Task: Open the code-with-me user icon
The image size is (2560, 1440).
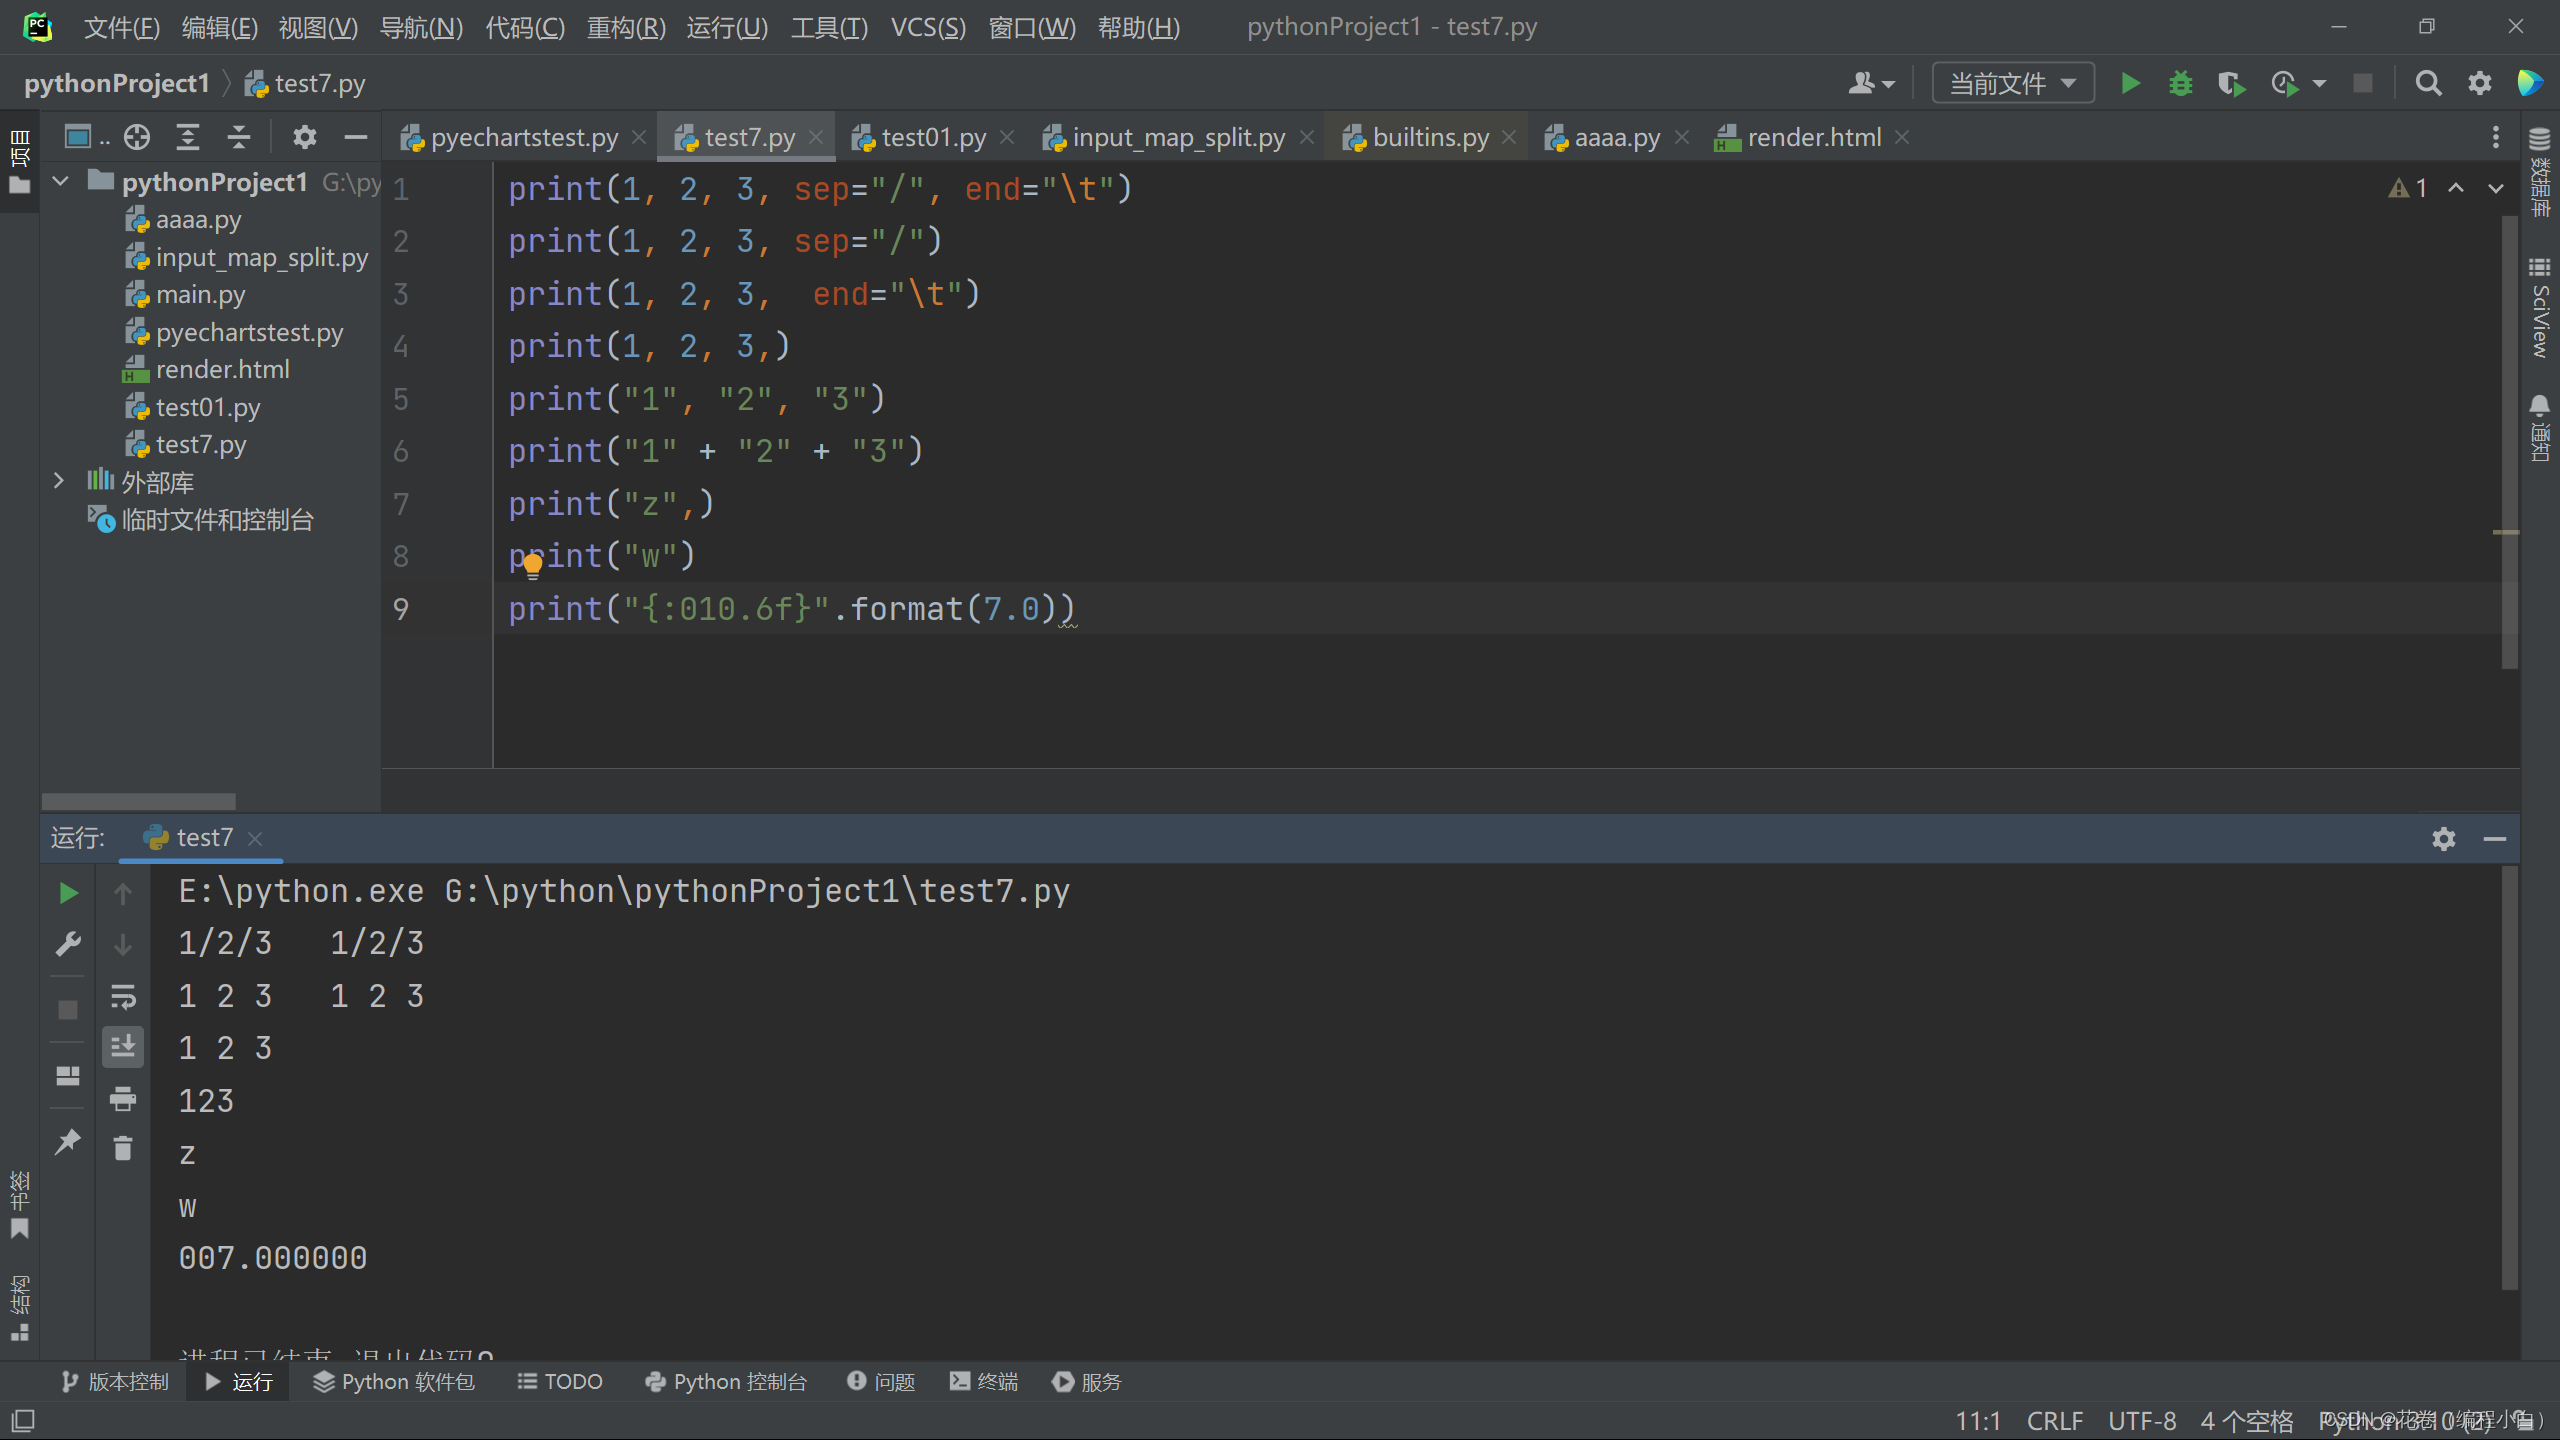Action: pos(1861,83)
